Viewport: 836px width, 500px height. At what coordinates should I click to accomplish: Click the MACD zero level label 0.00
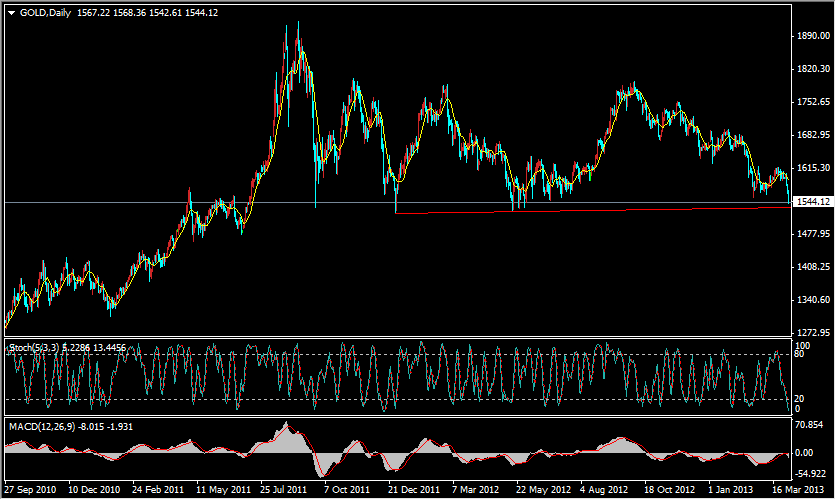[x=804, y=453]
